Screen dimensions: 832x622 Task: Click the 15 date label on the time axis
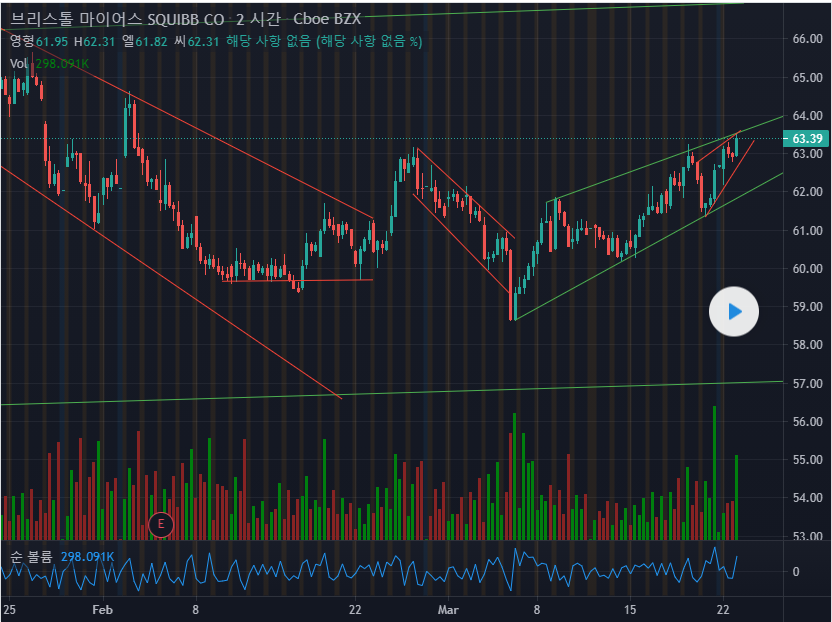pyautogui.click(x=629, y=610)
